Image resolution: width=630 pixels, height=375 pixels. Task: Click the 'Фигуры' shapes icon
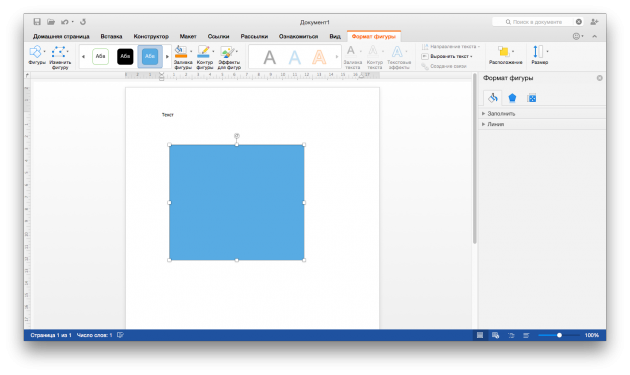pyautogui.click(x=35, y=52)
